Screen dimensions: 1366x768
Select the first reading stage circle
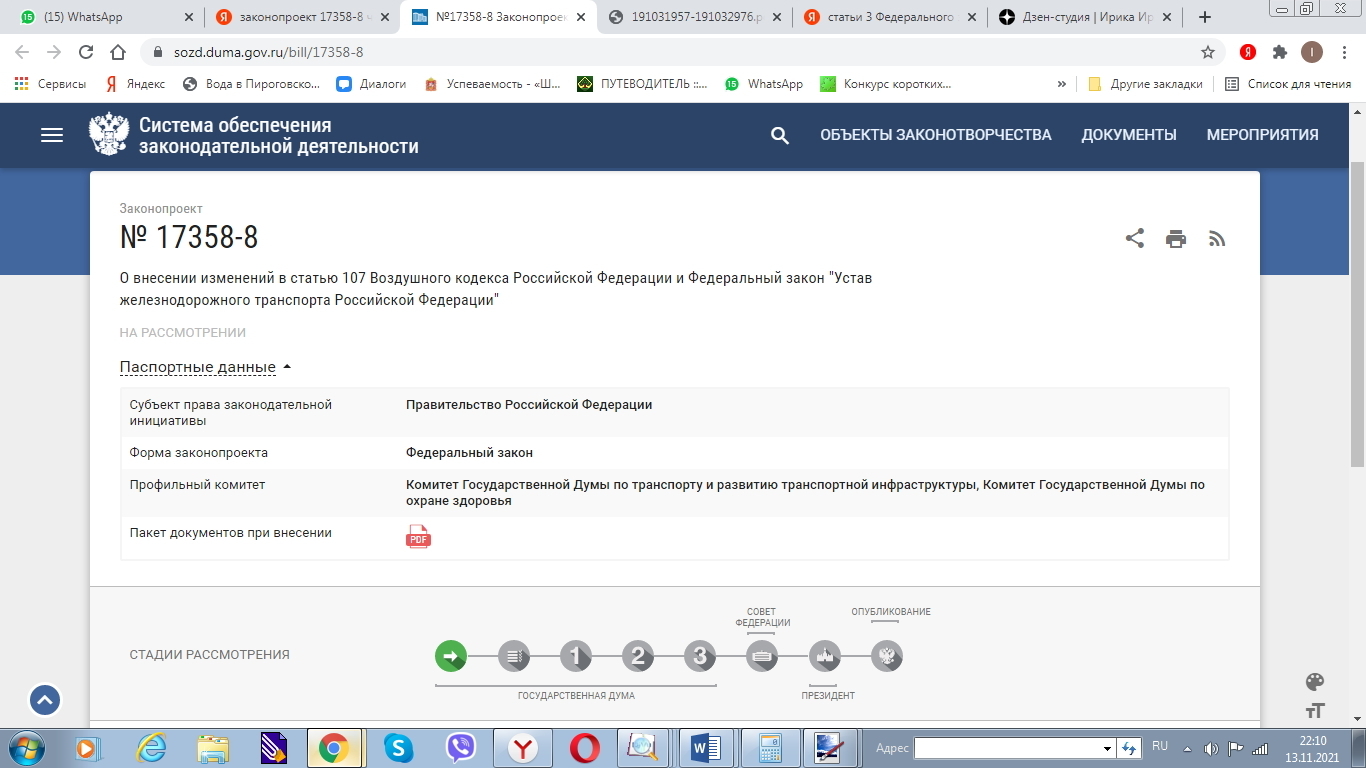click(x=576, y=657)
